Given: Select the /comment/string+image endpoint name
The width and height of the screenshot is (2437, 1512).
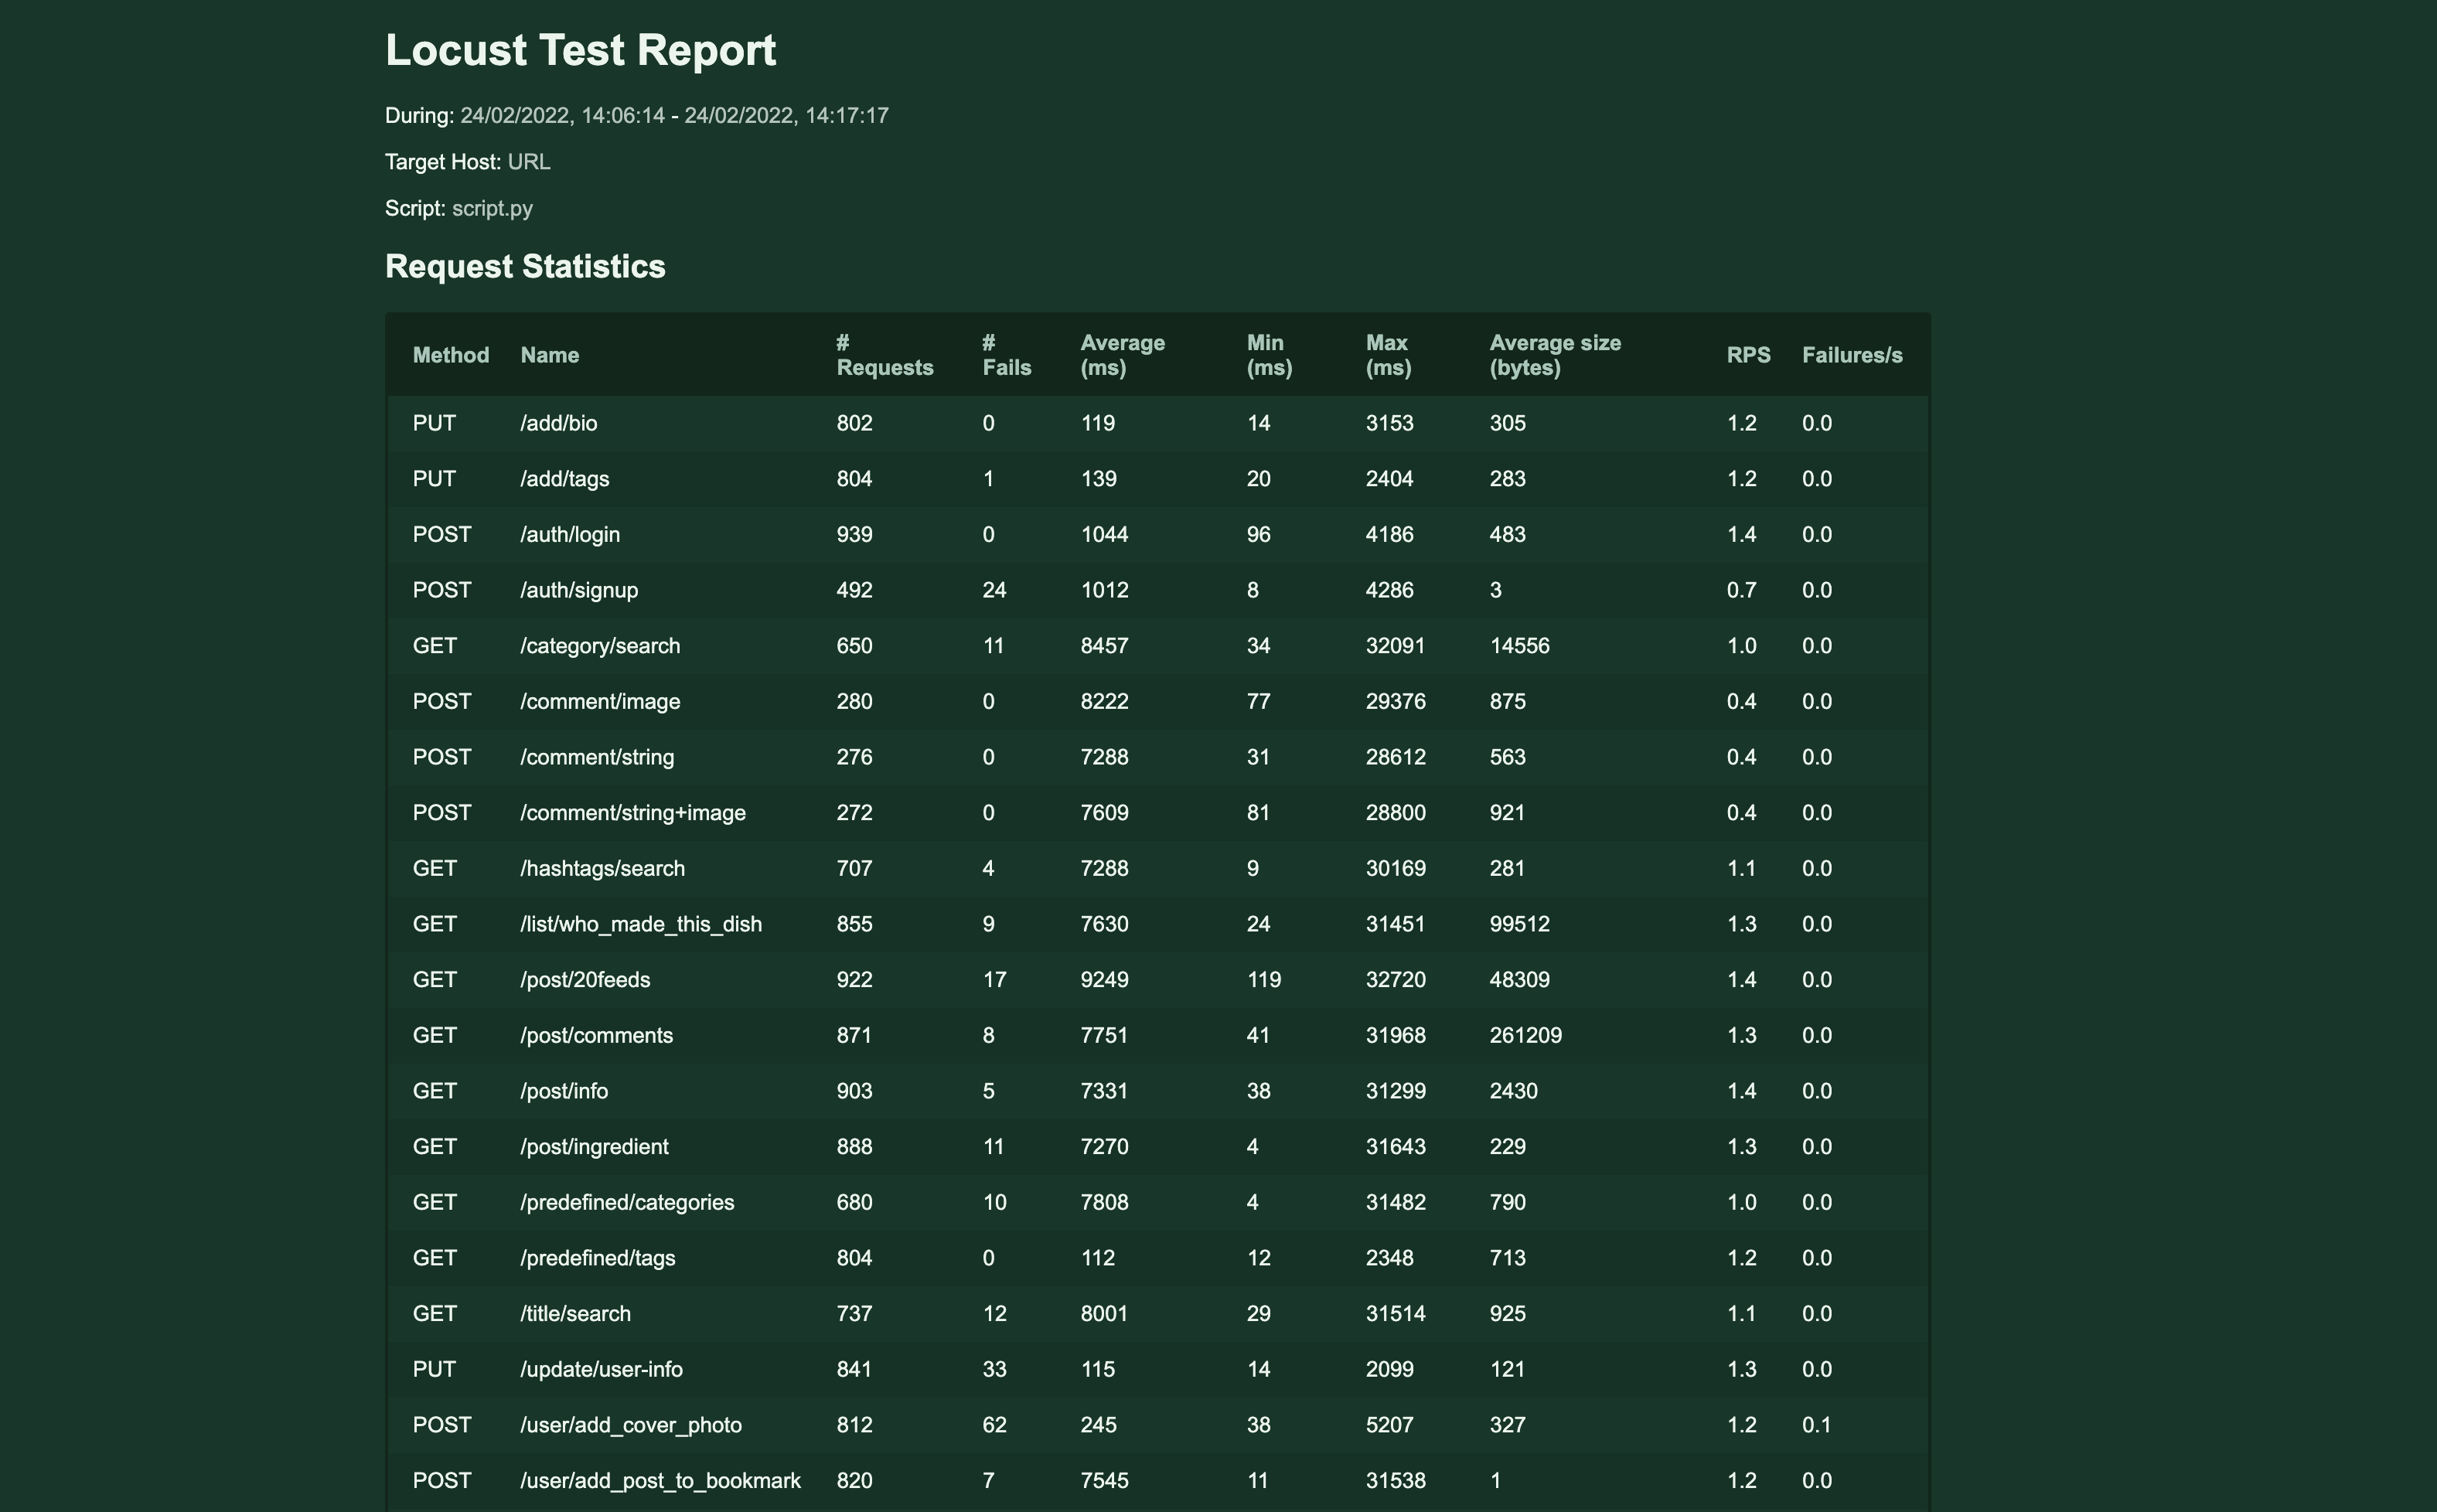Looking at the screenshot, I should click(x=633, y=813).
